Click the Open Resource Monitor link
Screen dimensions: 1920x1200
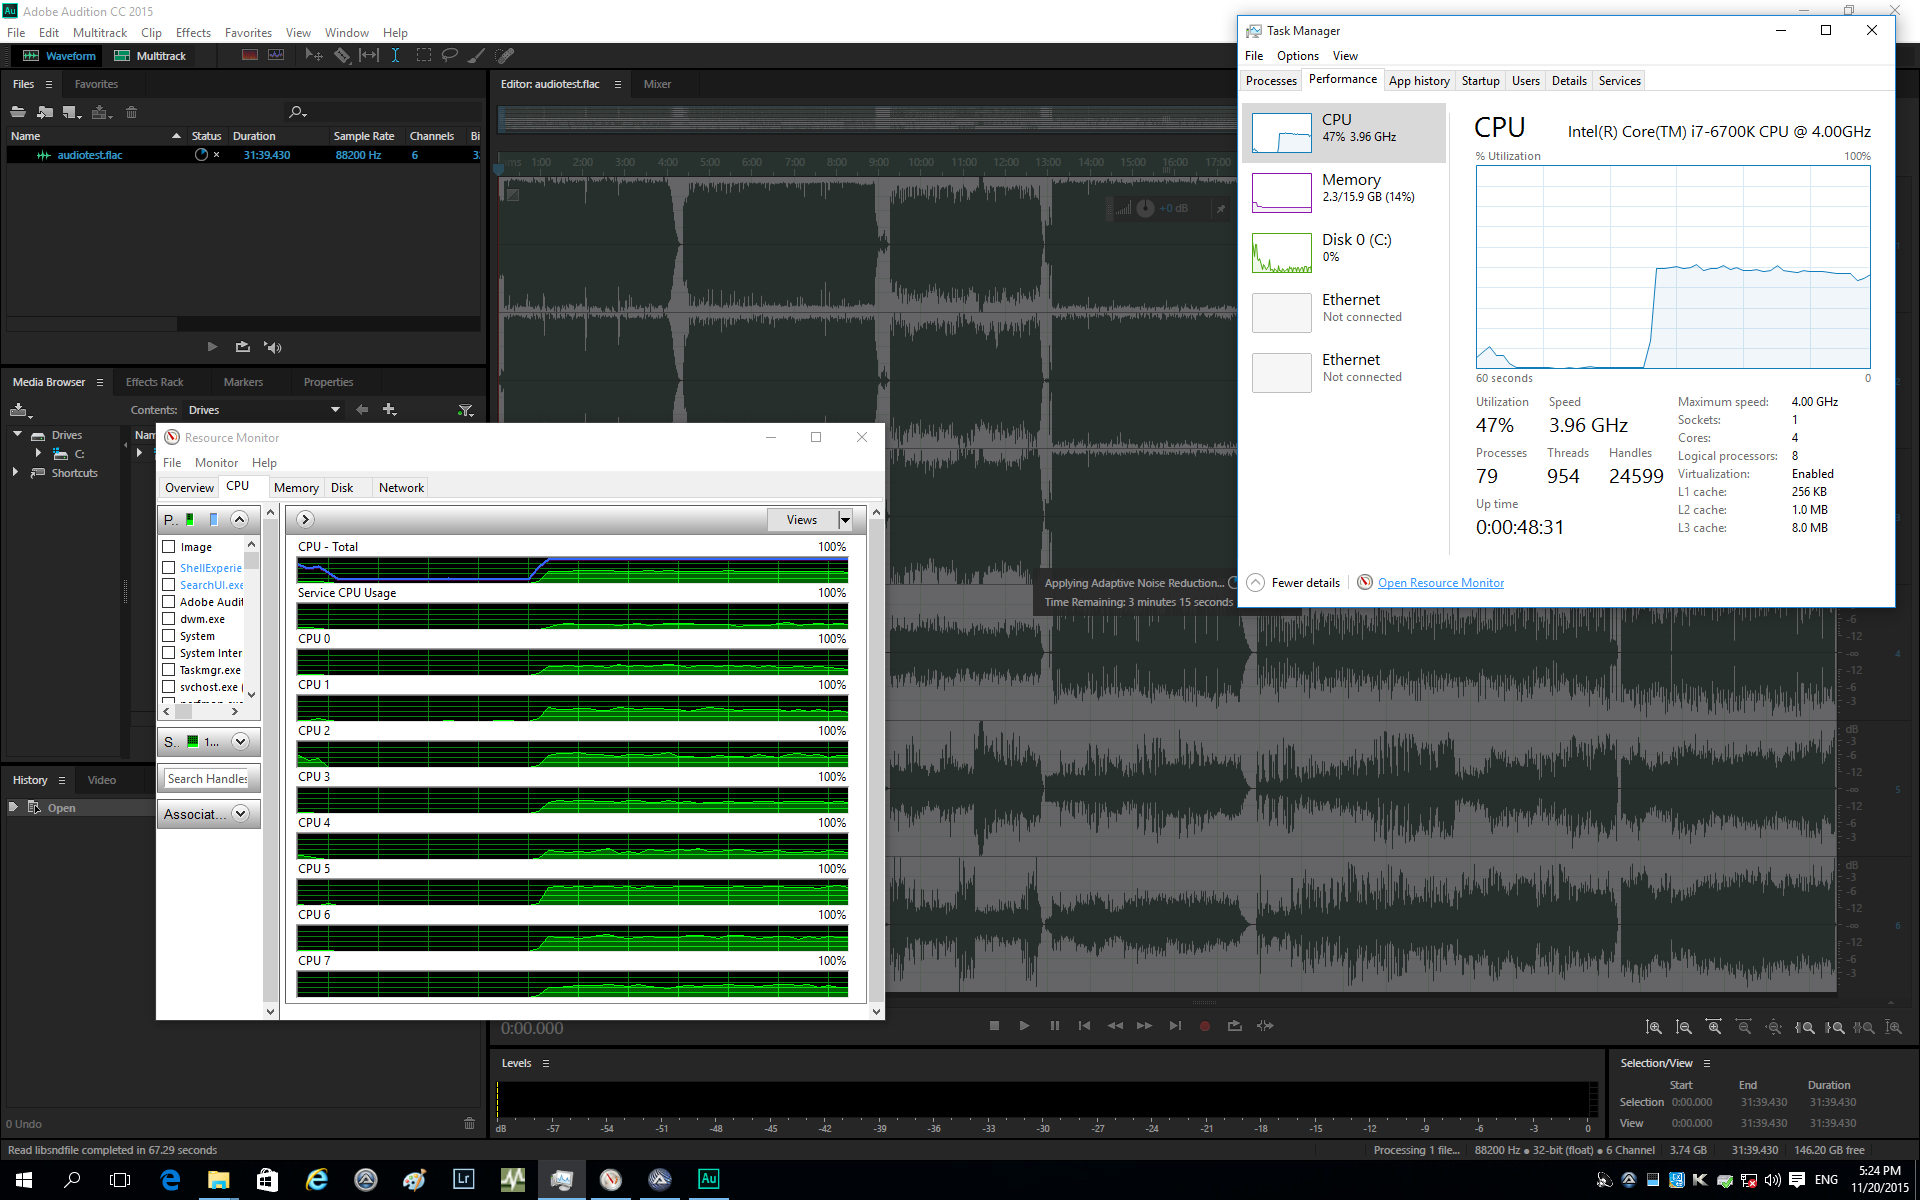point(1440,583)
